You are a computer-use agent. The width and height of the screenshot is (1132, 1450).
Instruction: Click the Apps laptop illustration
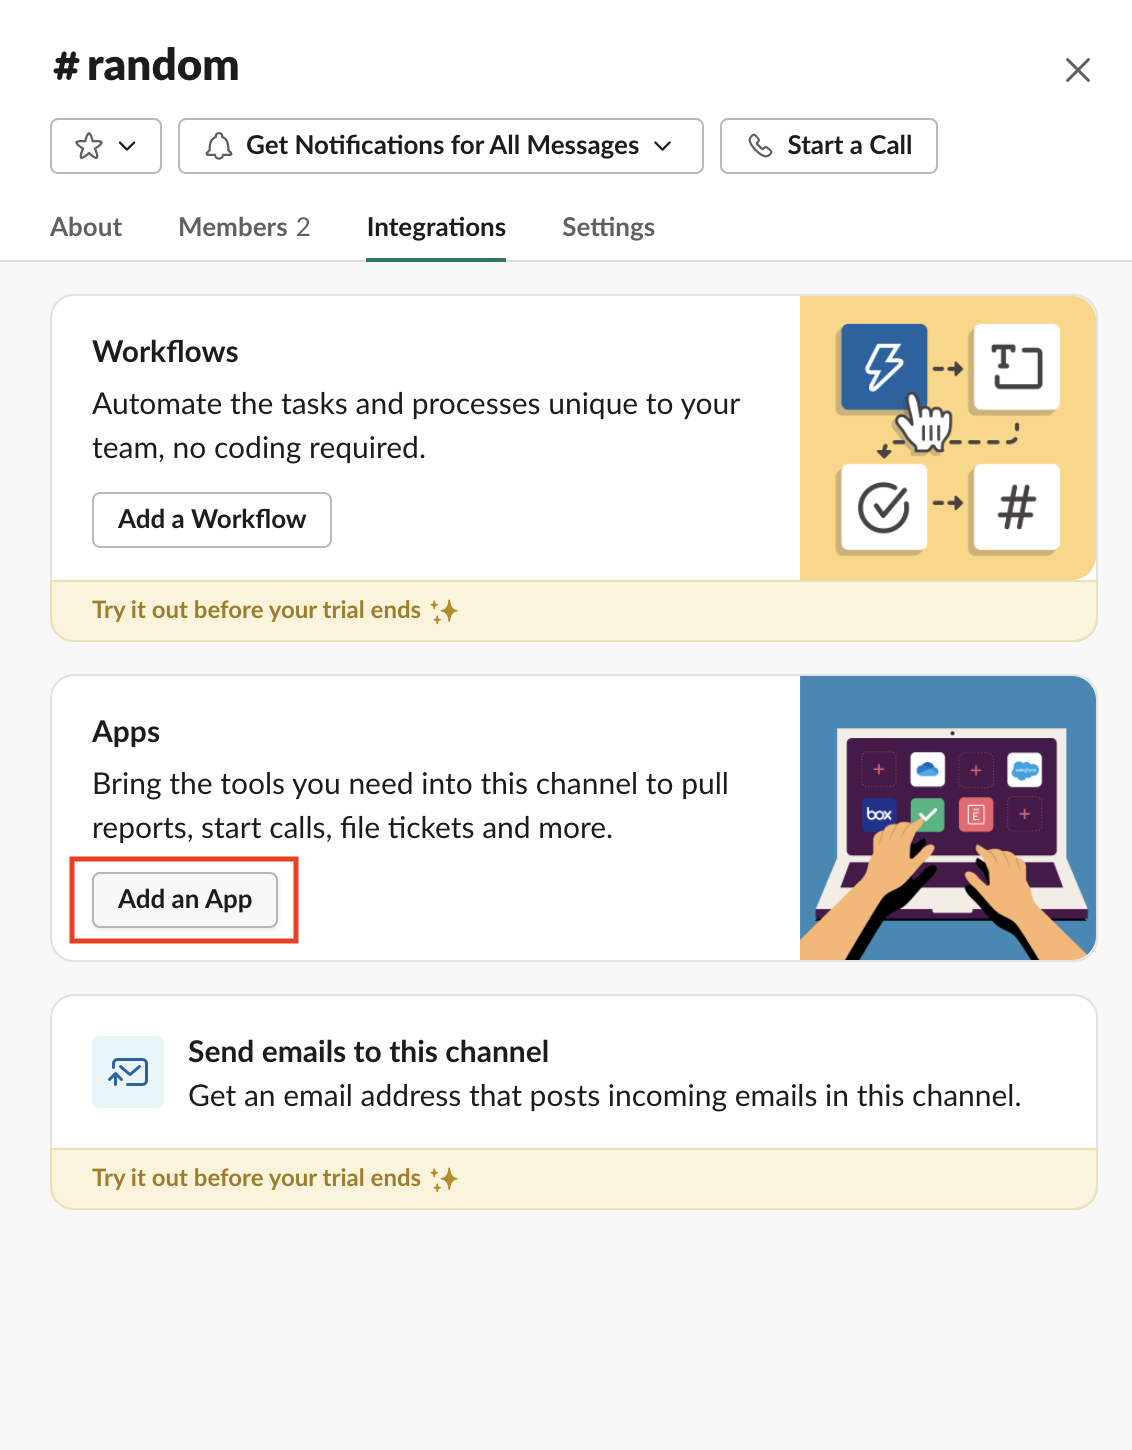click(x=948, y=818)
